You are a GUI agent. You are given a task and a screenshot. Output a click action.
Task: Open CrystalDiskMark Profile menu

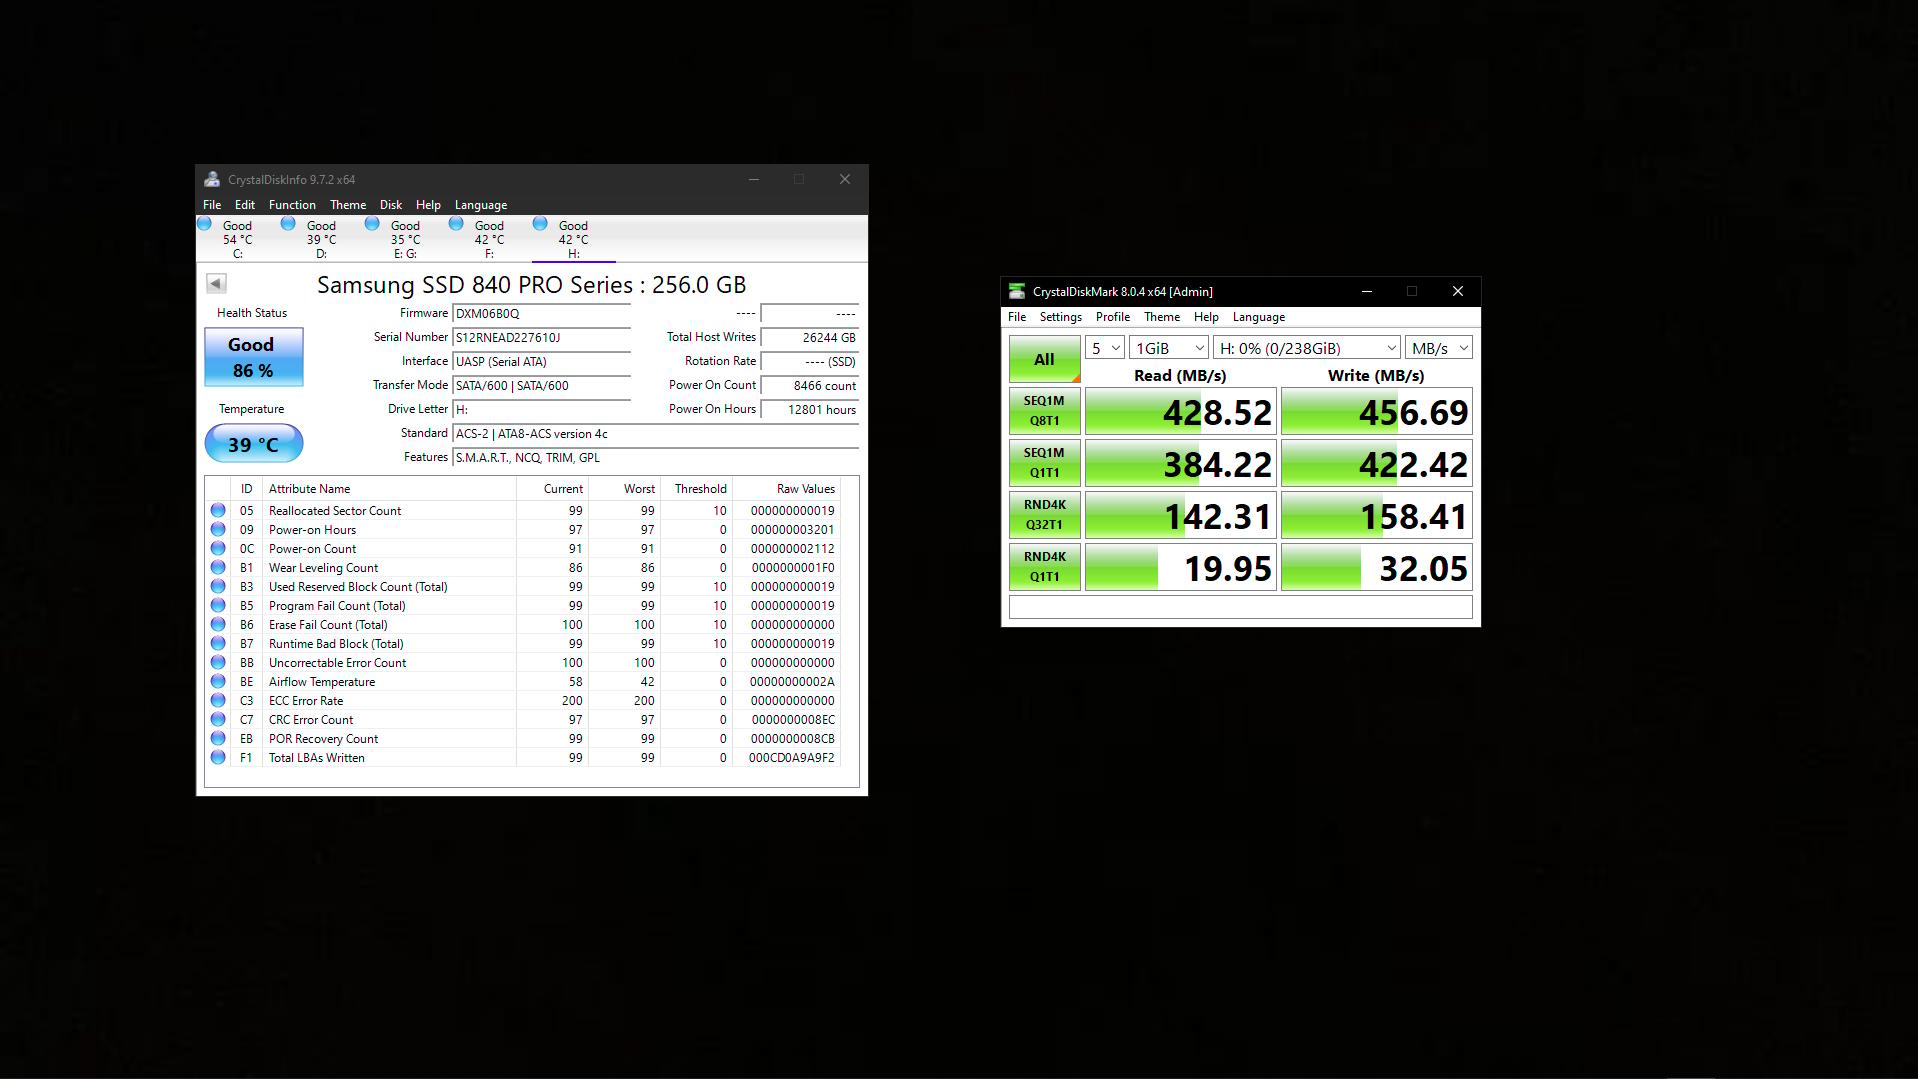click(1113, 316)
